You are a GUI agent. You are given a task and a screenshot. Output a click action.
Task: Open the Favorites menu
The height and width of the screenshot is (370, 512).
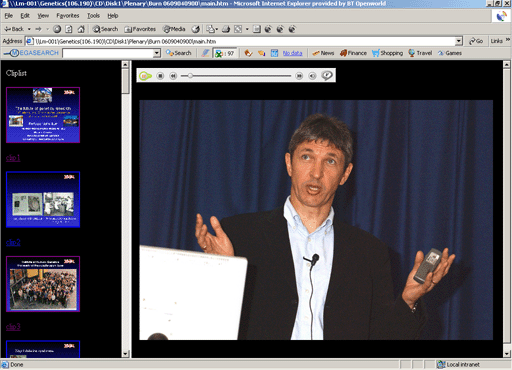68,16
